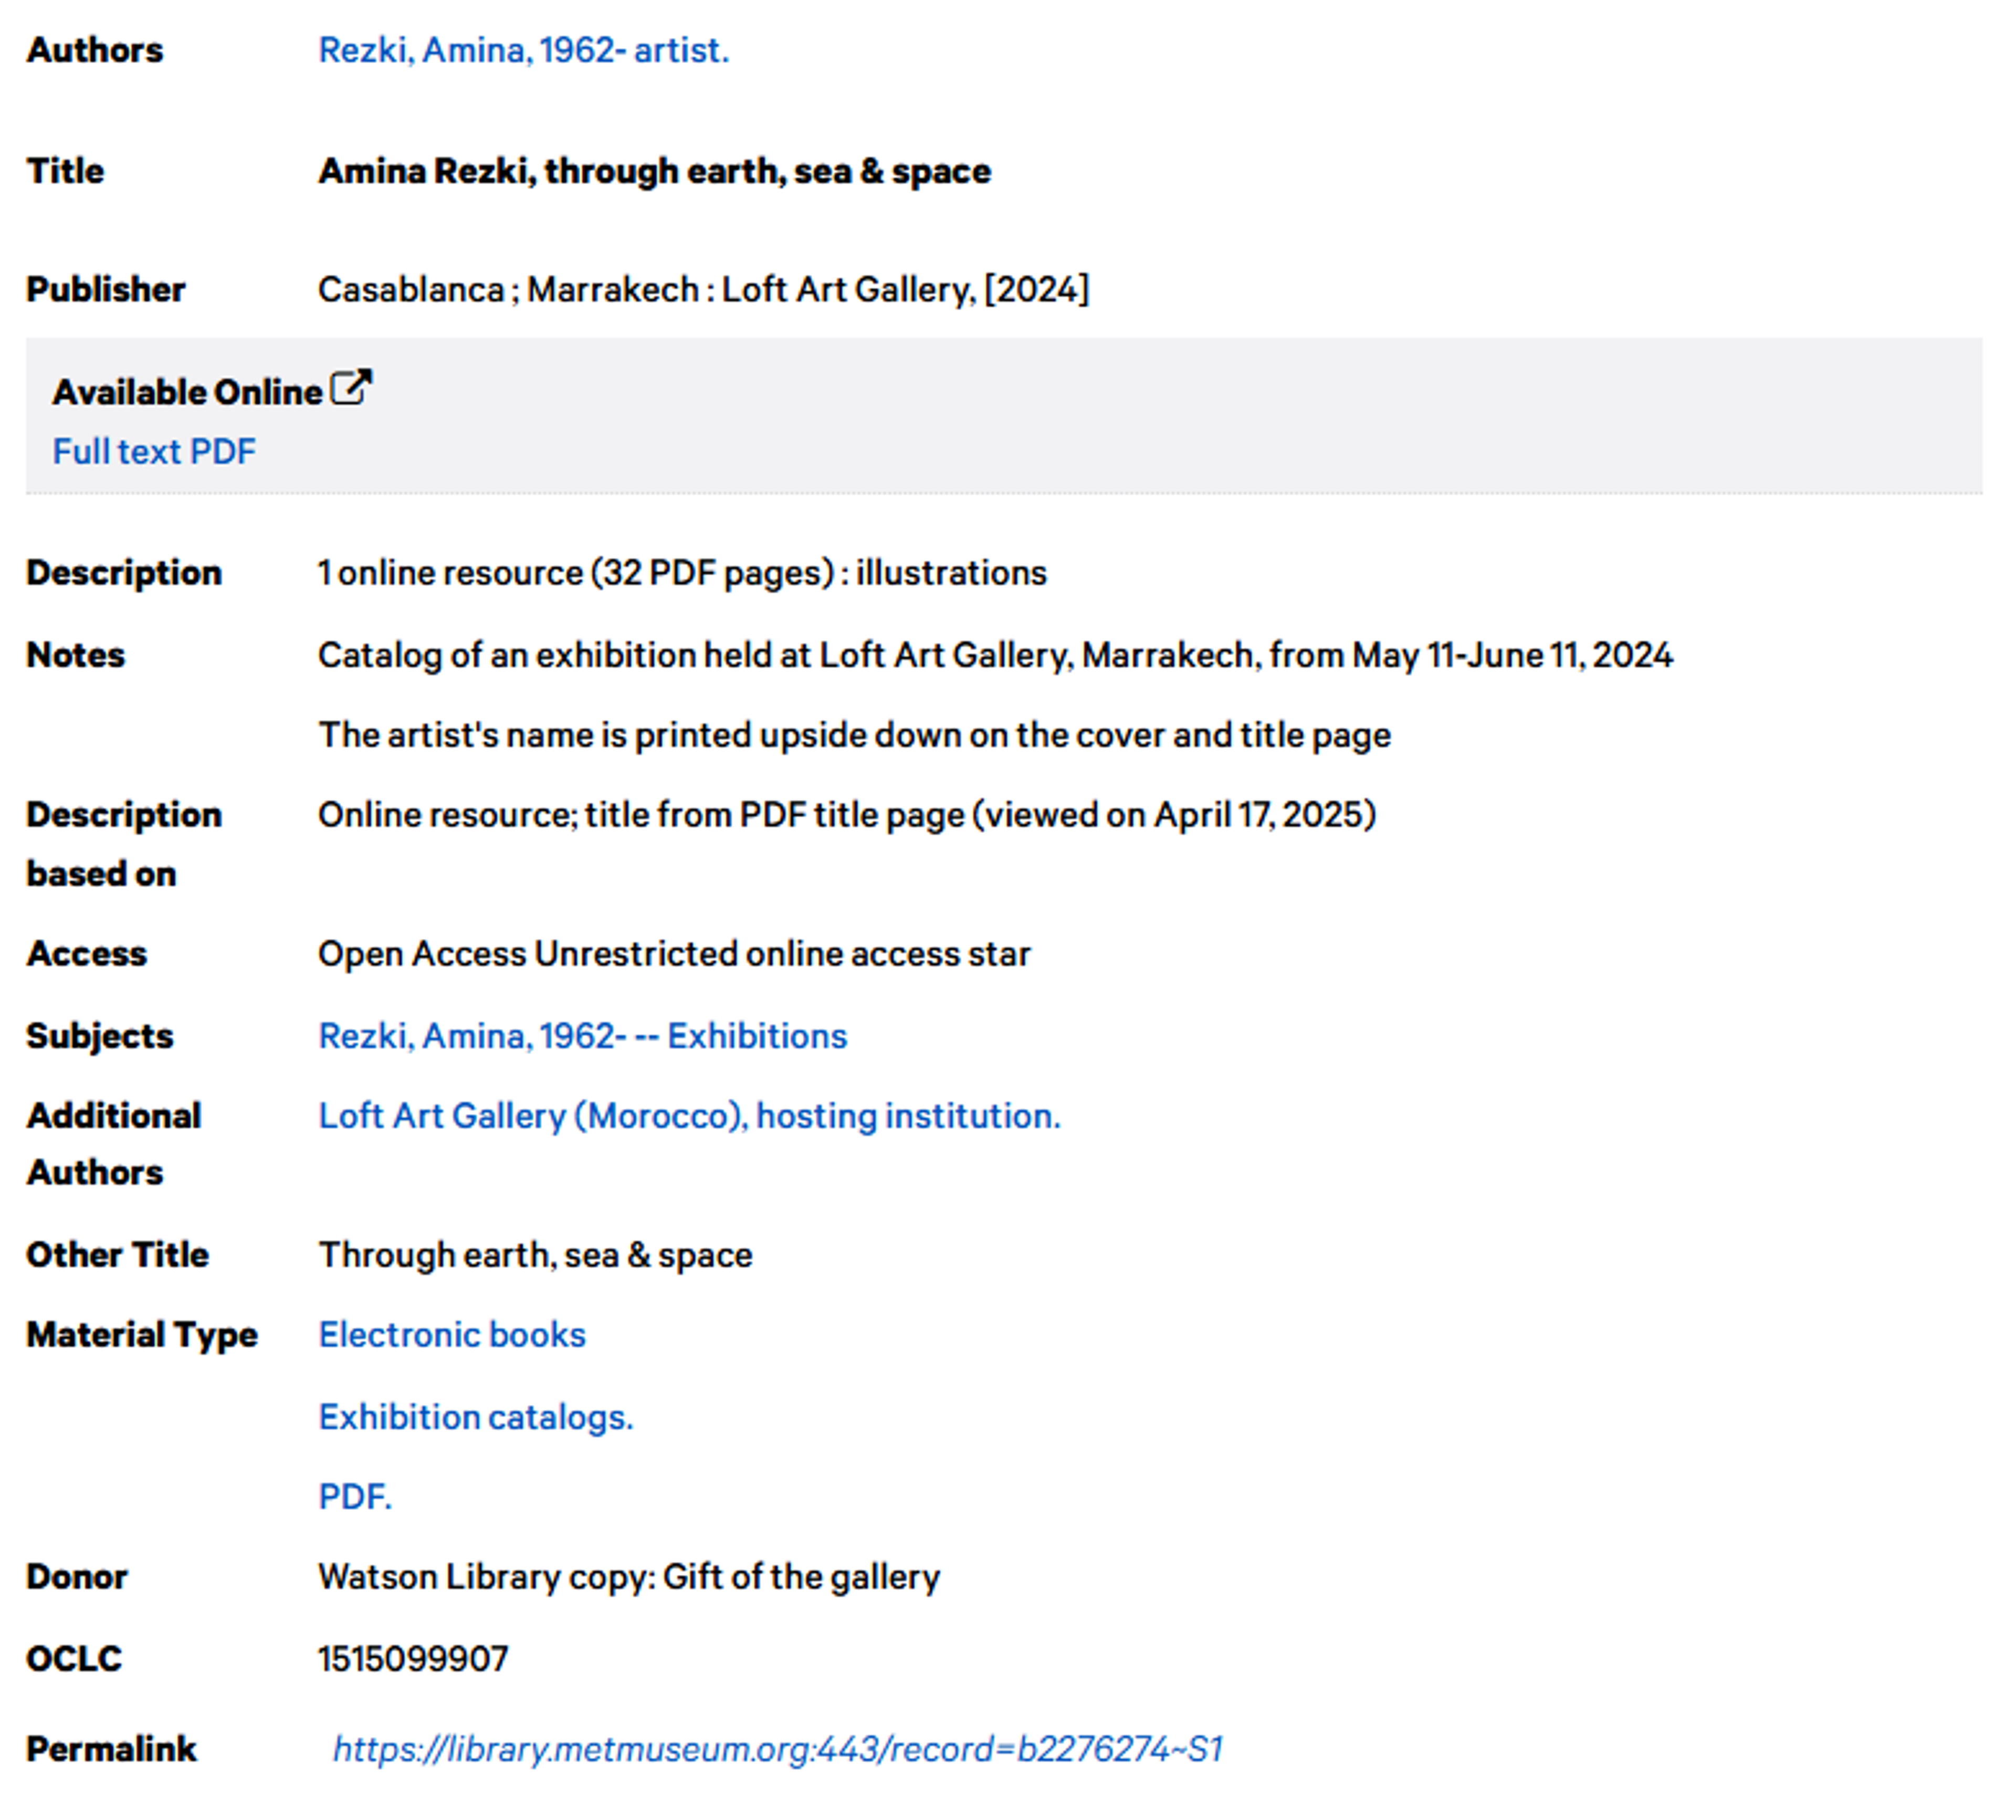Open the Full text PDF link

point(154,451)
